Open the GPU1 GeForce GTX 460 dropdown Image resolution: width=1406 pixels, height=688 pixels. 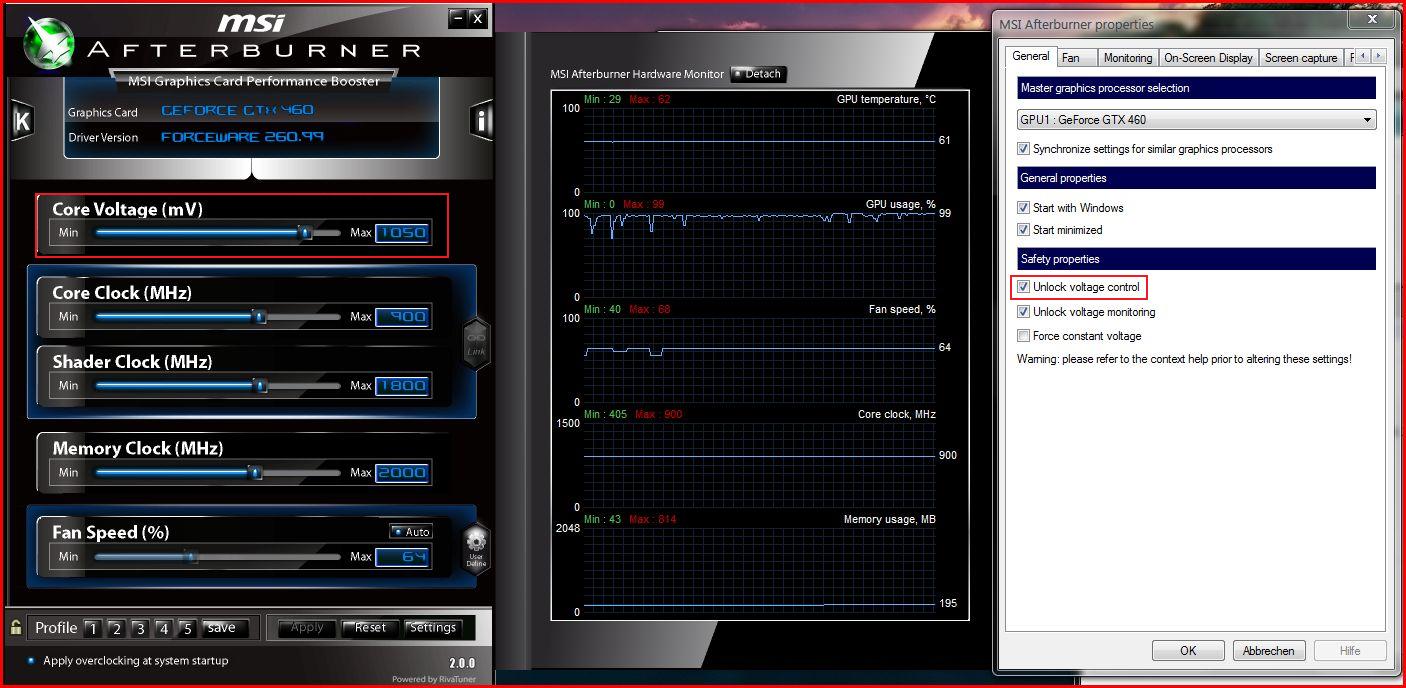coord(1196,120)
